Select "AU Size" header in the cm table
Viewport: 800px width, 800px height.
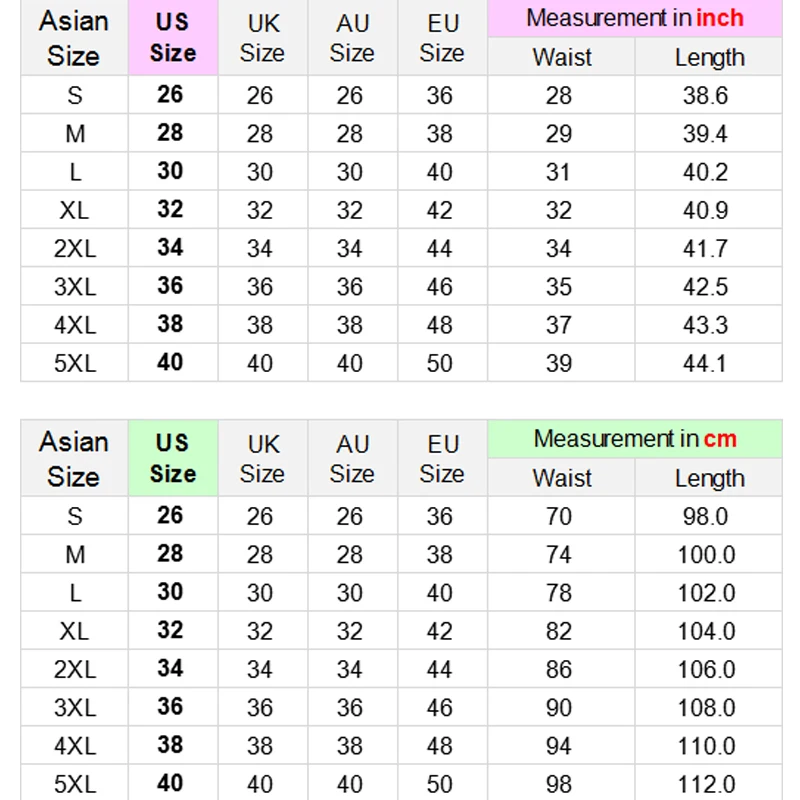coord(353,458)
